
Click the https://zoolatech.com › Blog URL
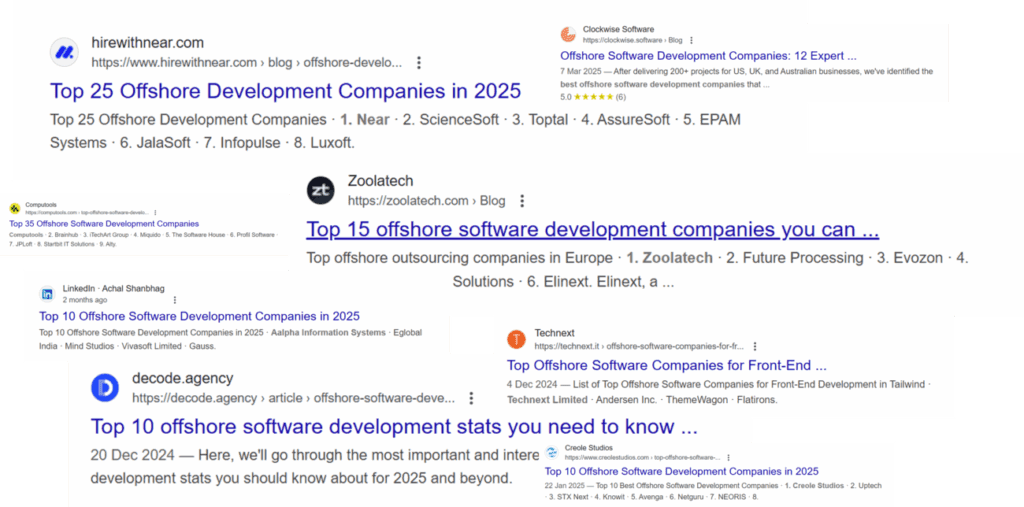[x=426, y=201]
